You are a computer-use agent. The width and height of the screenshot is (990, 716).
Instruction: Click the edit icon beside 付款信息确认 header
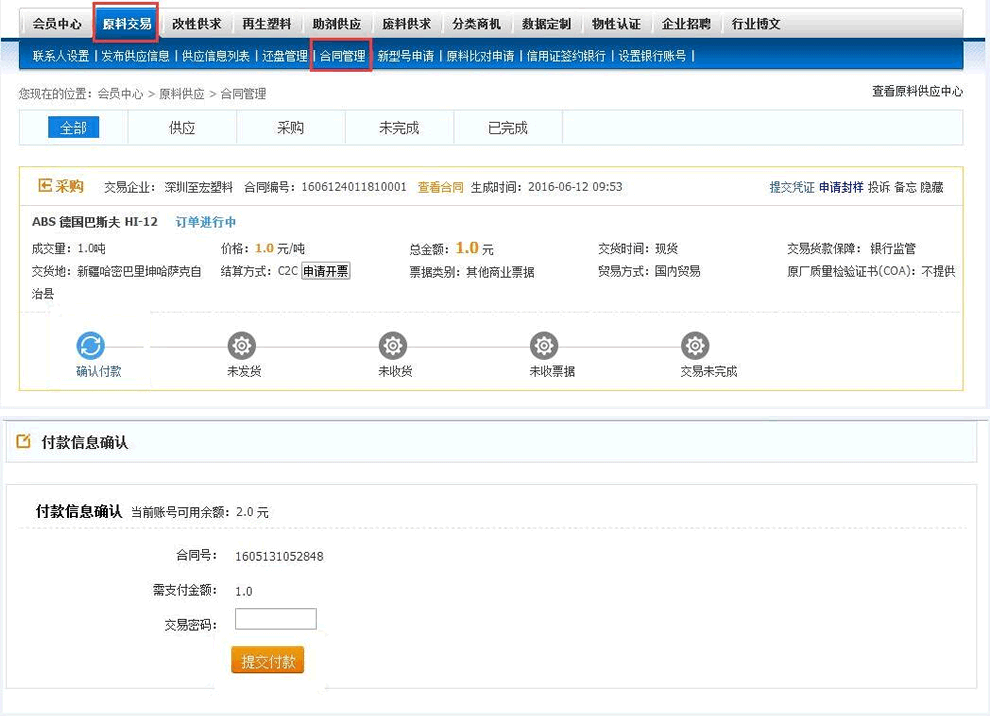click(x=23, y=441)
